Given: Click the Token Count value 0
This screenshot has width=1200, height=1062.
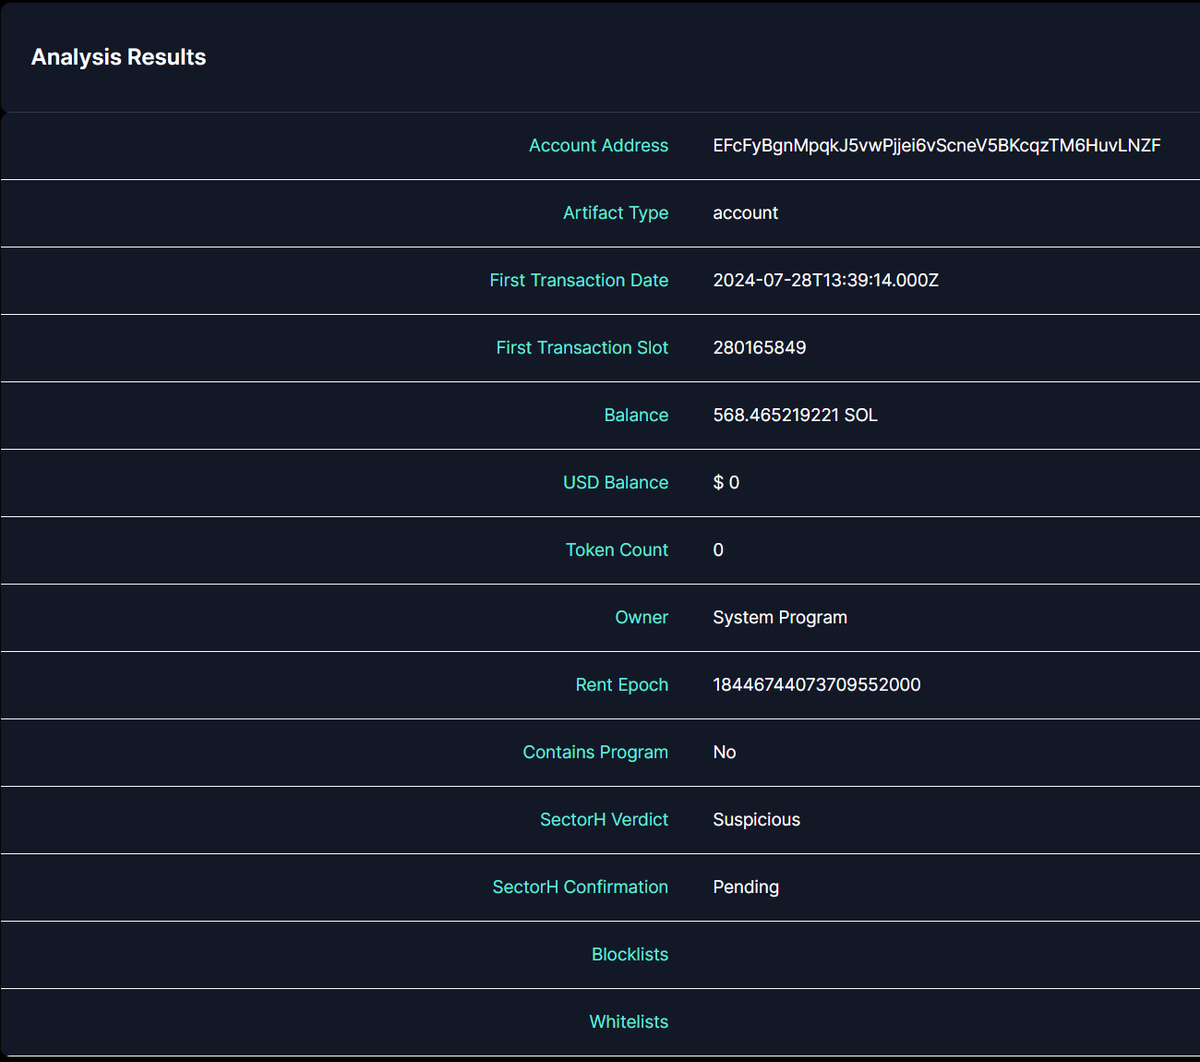Looking at the screenshot, I should tap(718, 550).
